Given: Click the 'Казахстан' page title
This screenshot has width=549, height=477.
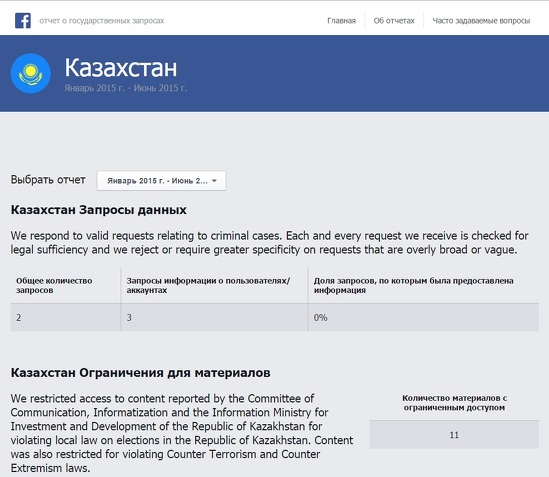Looking at the screenshot, I should point(121,68).
